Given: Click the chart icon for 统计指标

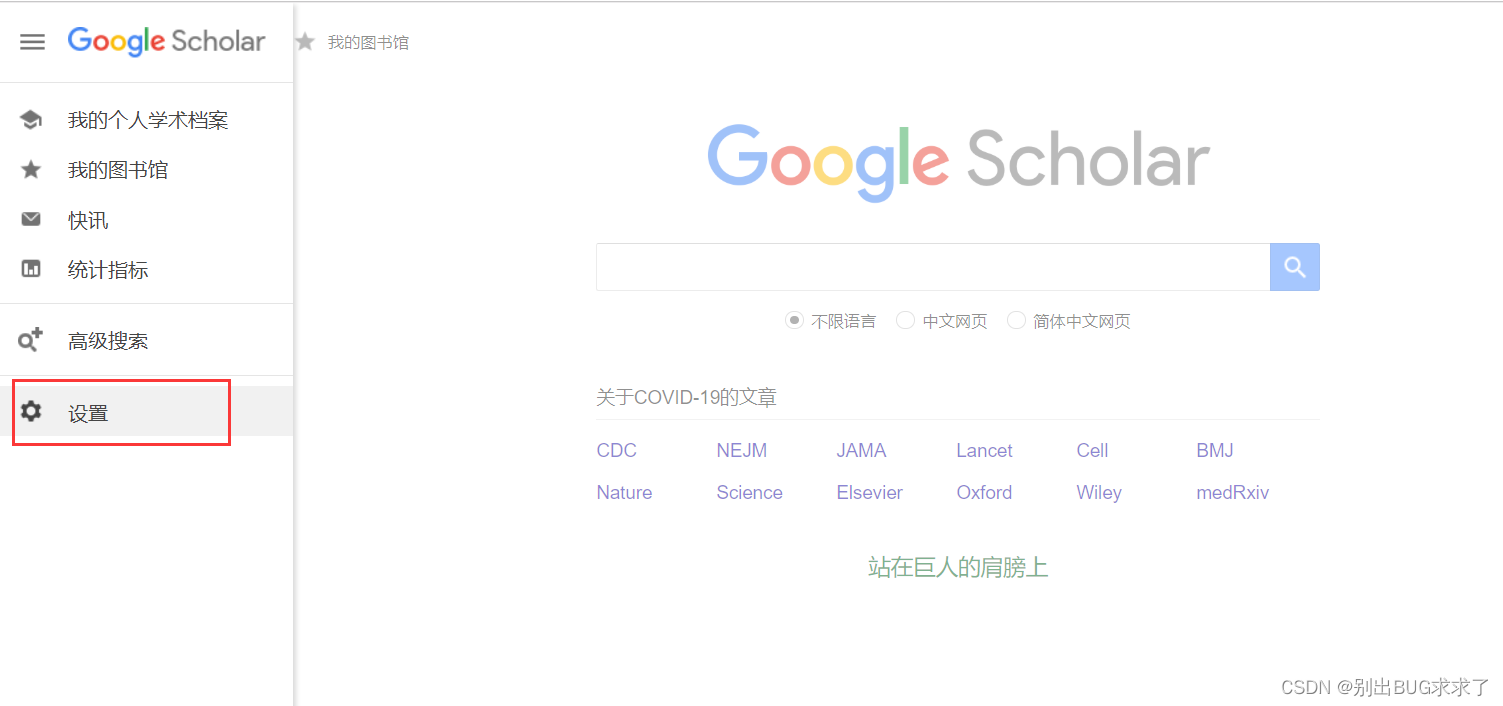Looking at the screenshot, I should coord(31,269).
